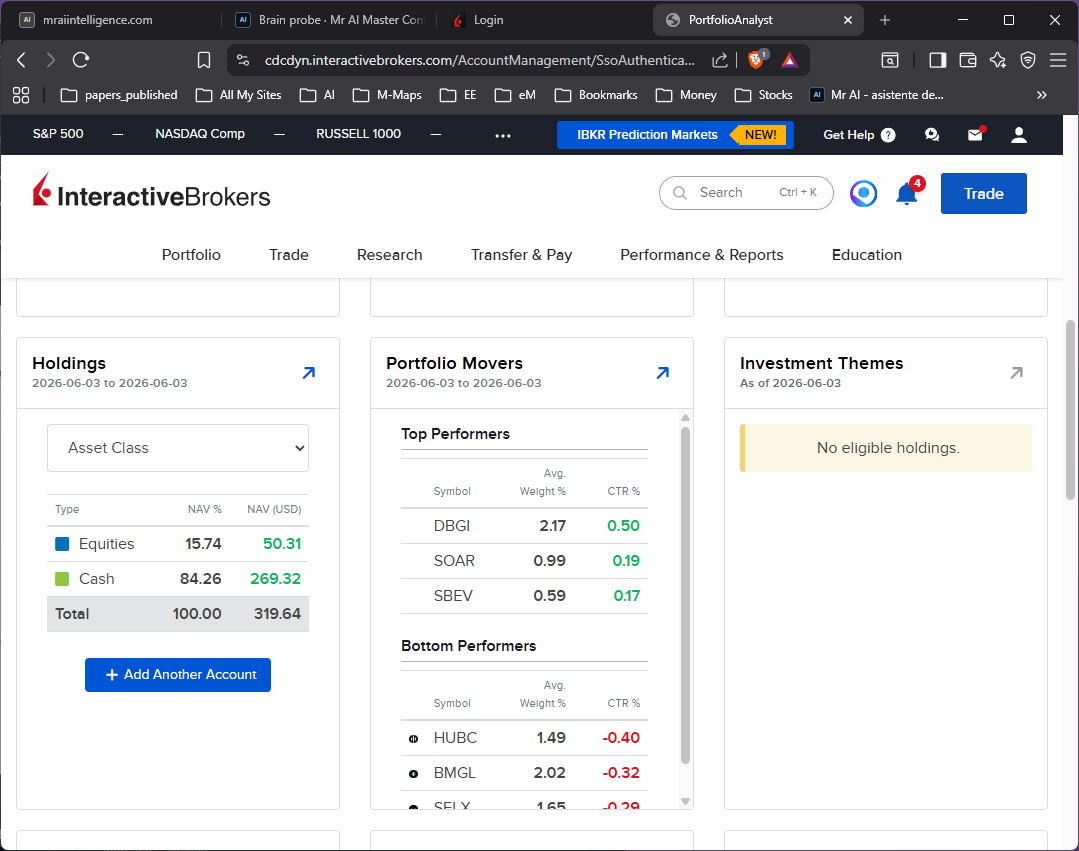Open the Holdings expand arrow icon
The image size is (1079, 851).
point(309,373)
